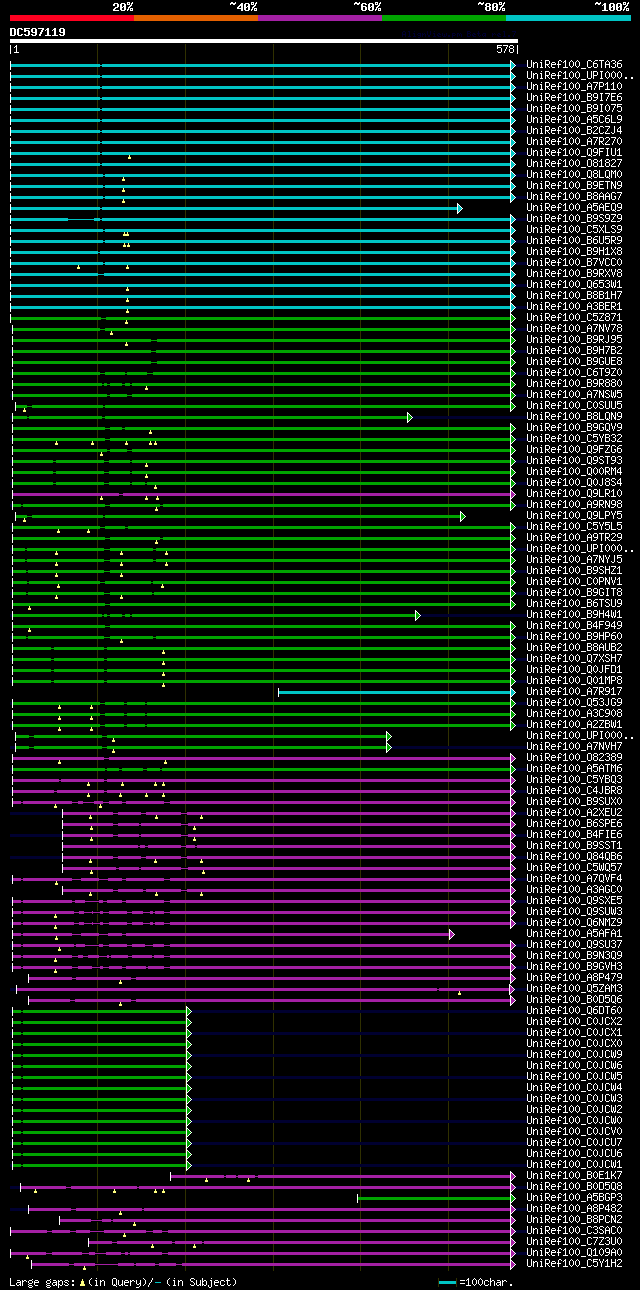Select the UniRef100_C0JCW9 label

click(574, 1055)
